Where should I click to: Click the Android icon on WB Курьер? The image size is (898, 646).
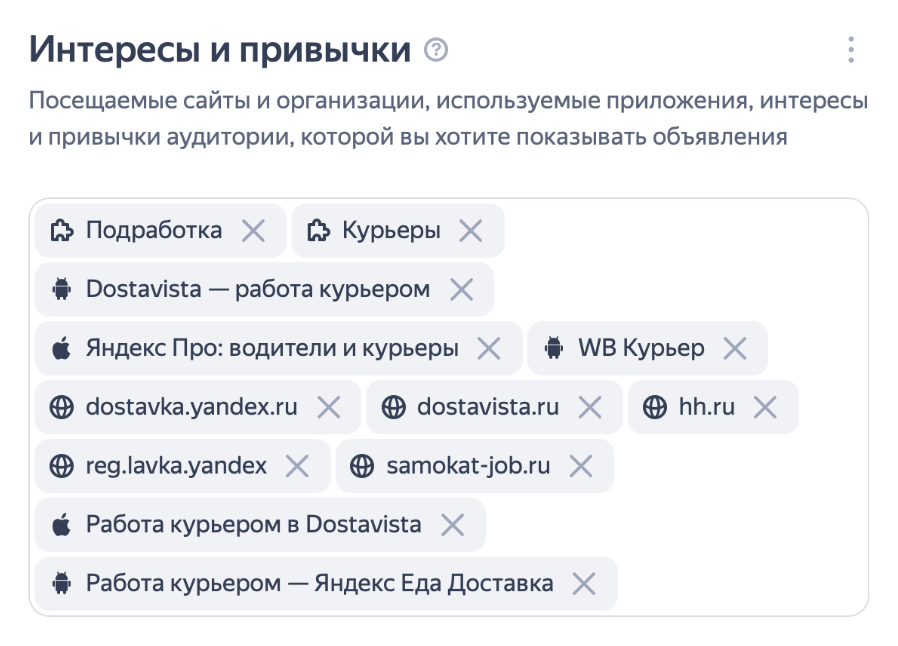coord(553,348)
